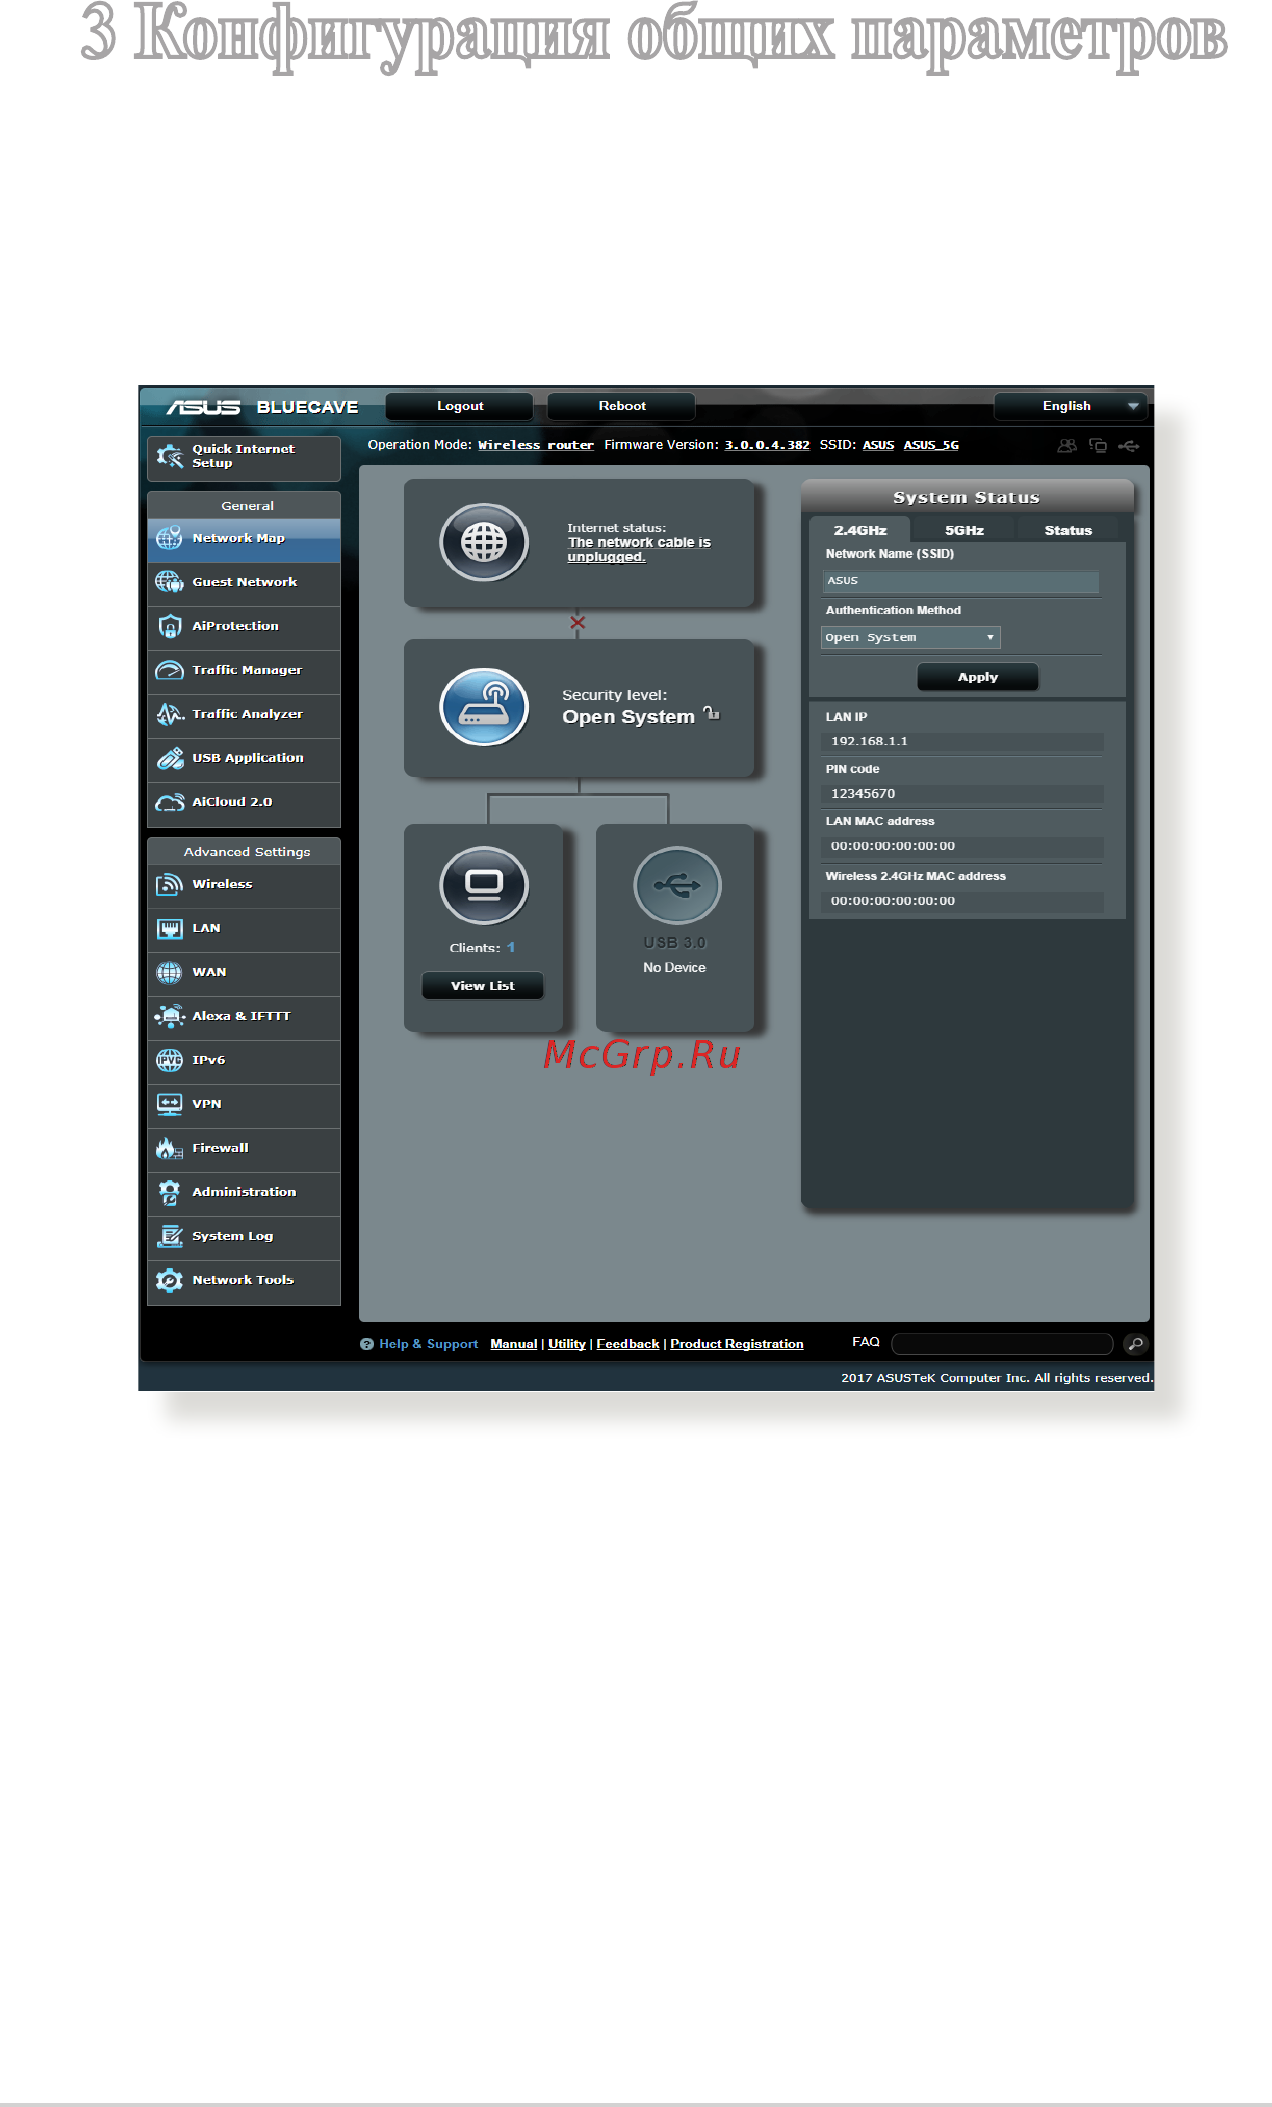The height and width of the screenshot is (2107, 1272).
Task: Click the AiCloud 2.0 cloud icon
Action: [169, 802]
